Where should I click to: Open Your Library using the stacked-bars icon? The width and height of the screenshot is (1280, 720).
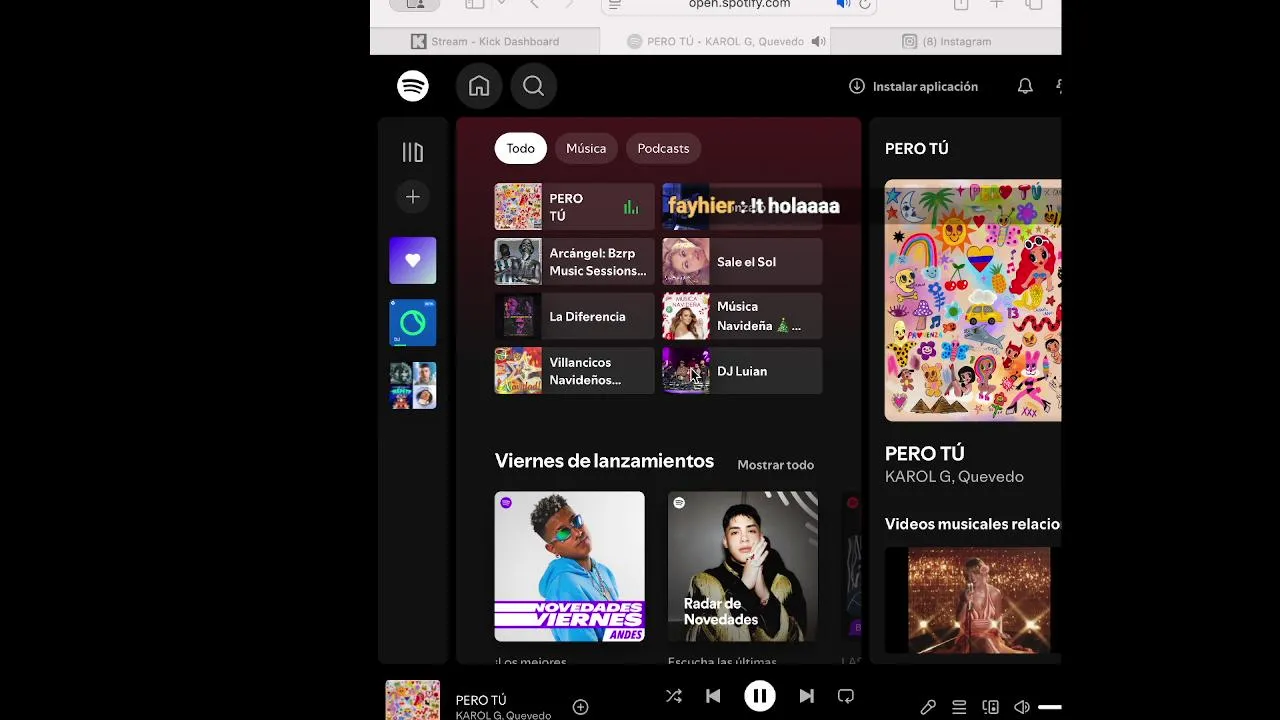point(413,152)
